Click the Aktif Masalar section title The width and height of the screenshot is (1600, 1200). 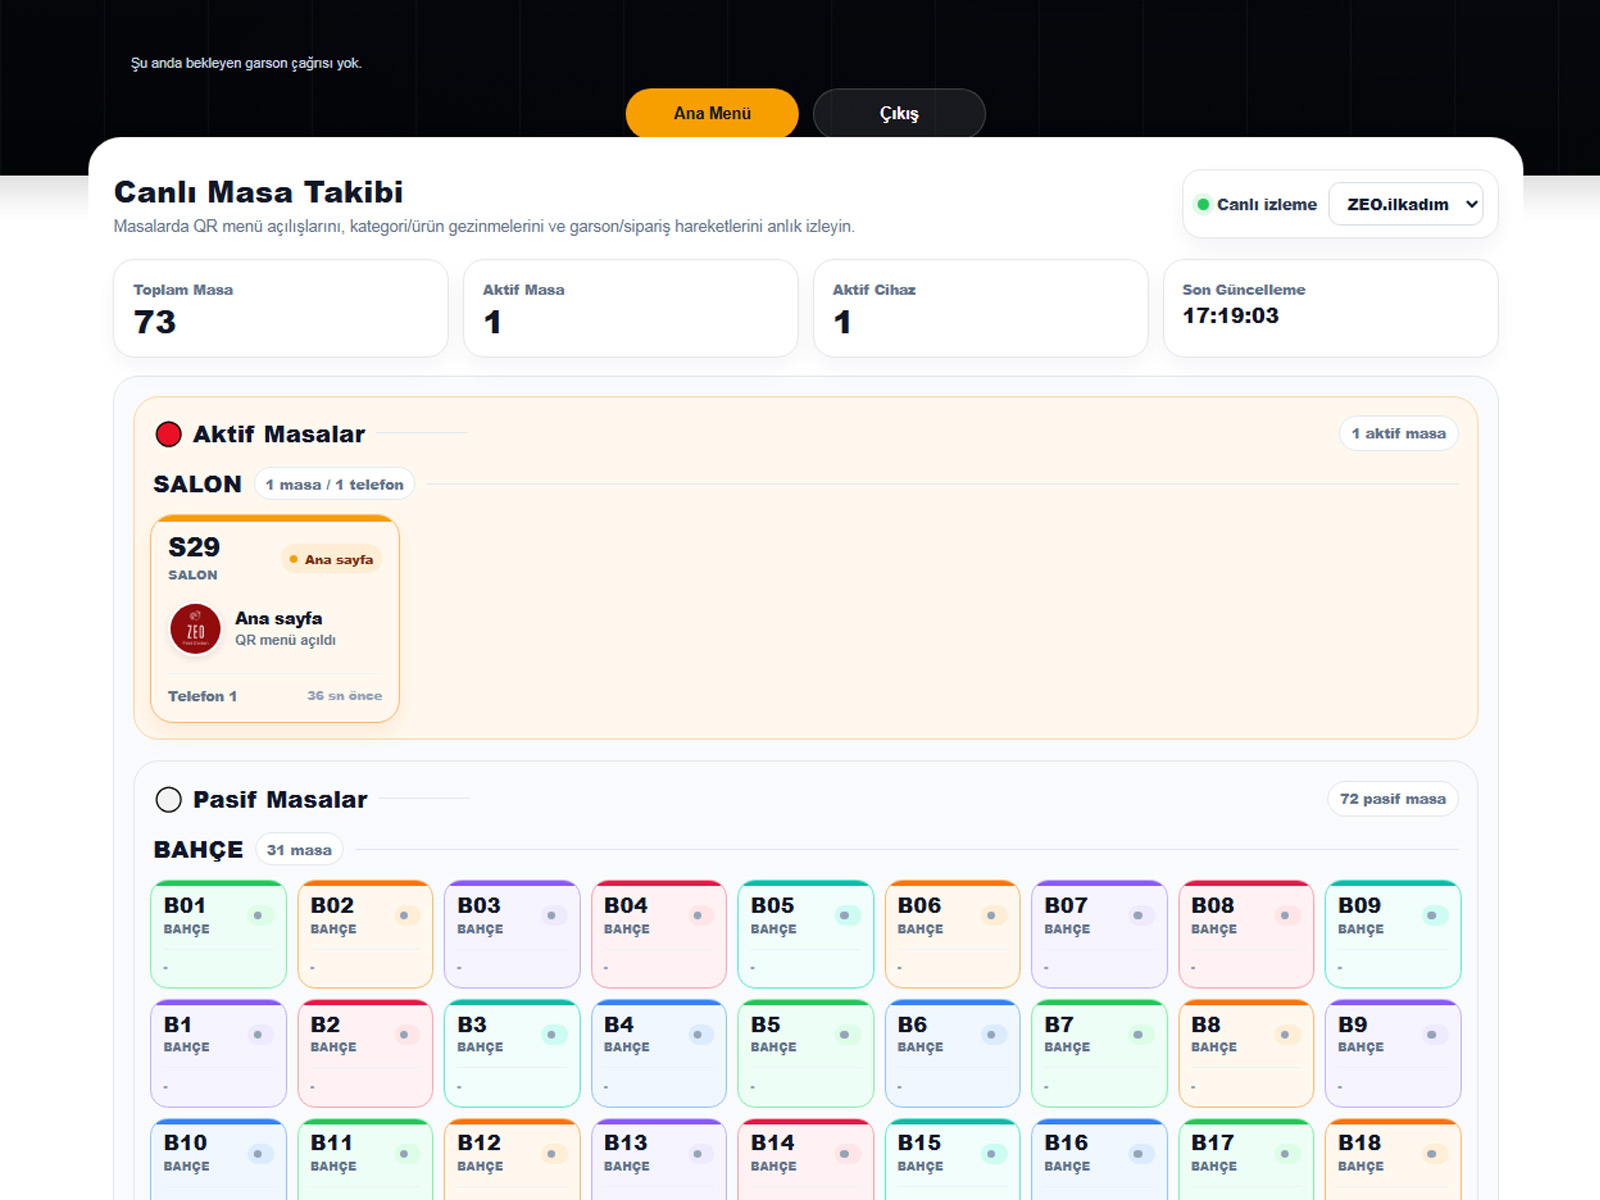(279, 434)
